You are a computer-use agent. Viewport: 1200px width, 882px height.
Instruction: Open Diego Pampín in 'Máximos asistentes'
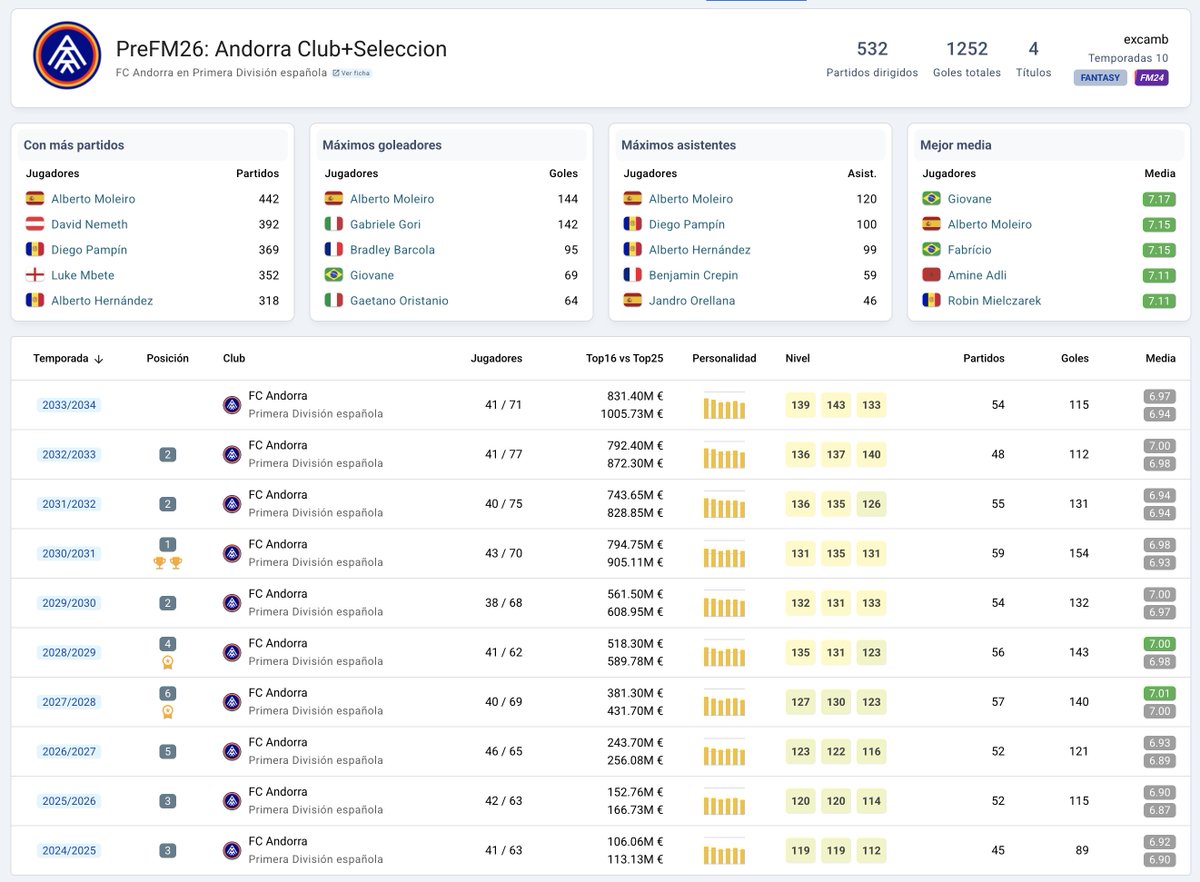687,224
